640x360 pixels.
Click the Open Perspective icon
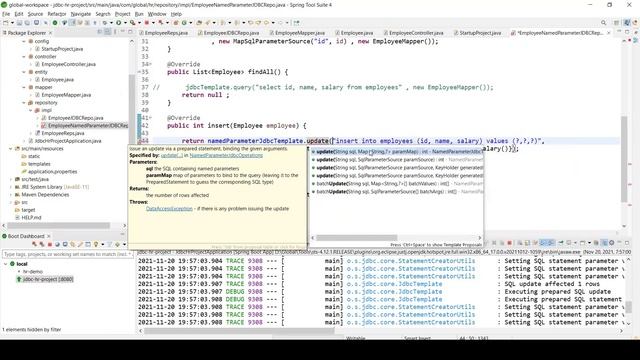(616, 23)
